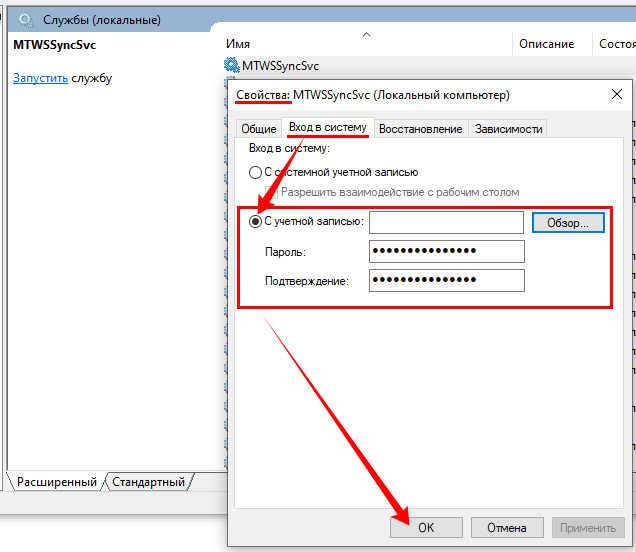Select the MTWSSyncSvc gear icon in the list

pos(233,66)
